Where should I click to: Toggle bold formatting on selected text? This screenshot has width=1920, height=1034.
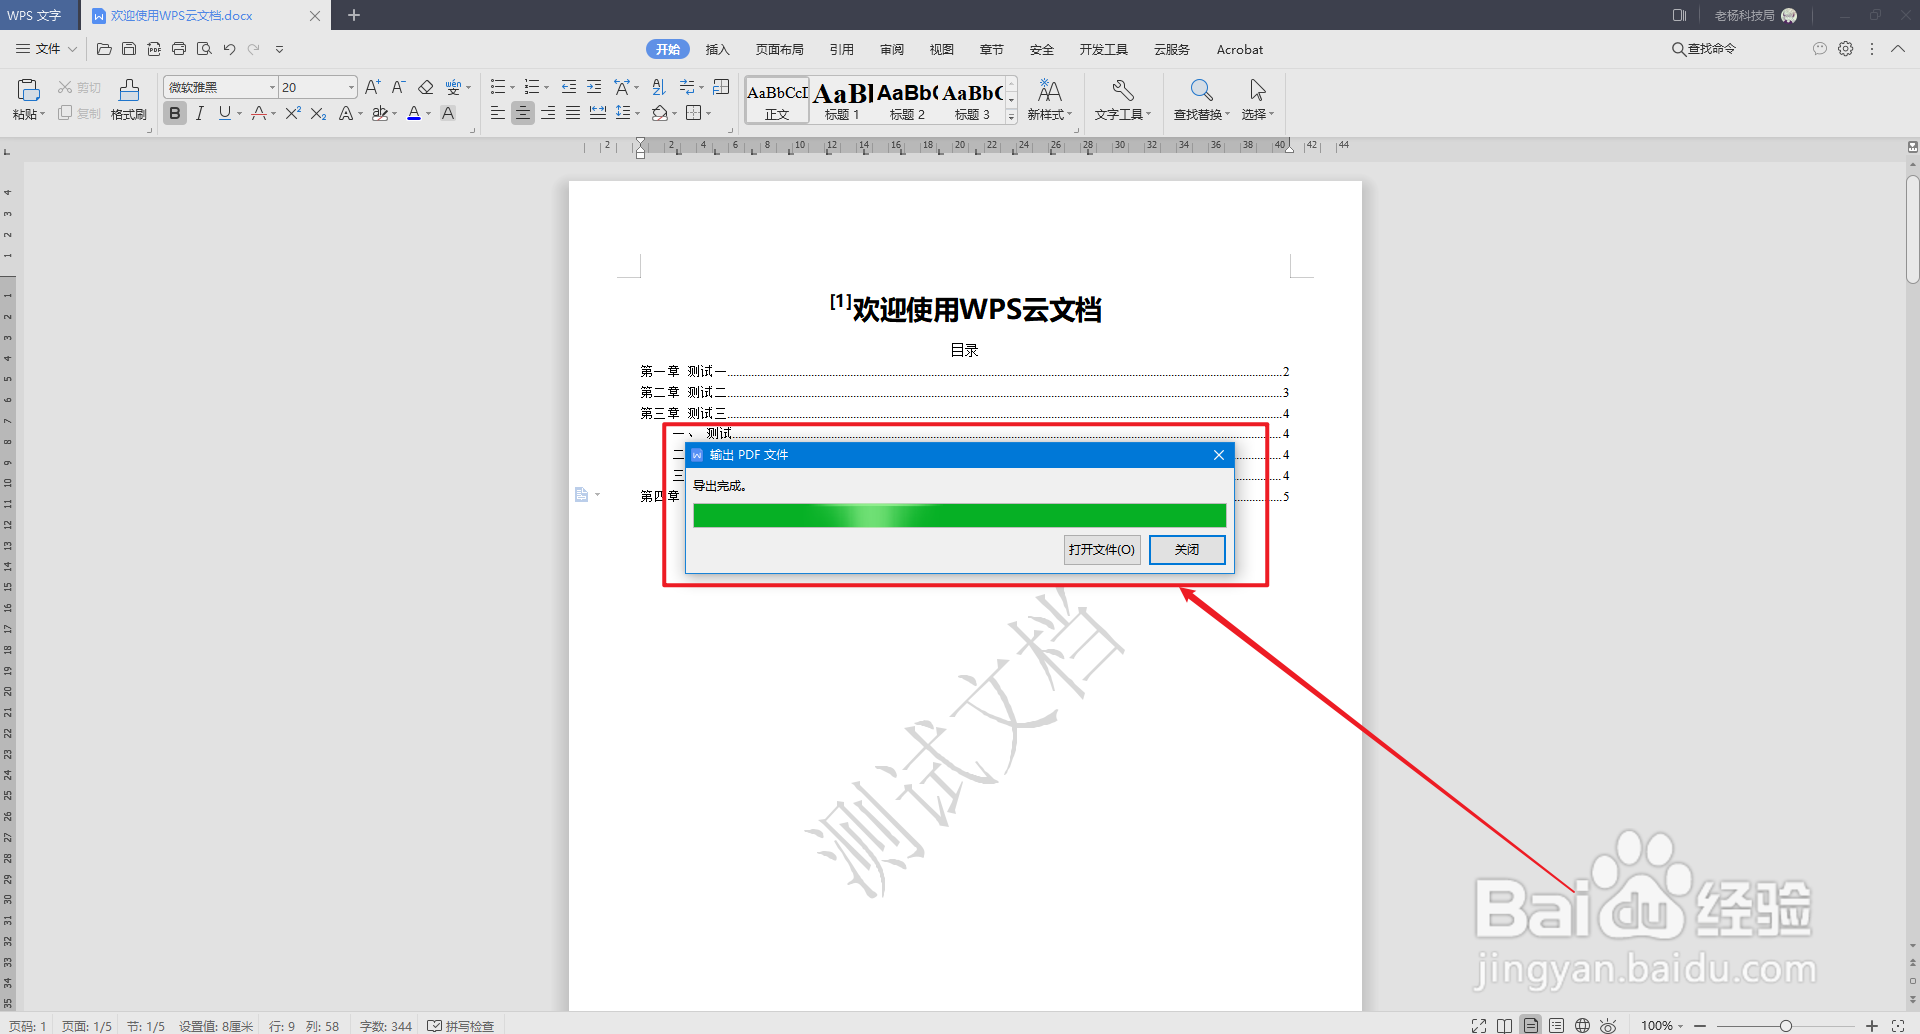point(174,113)
